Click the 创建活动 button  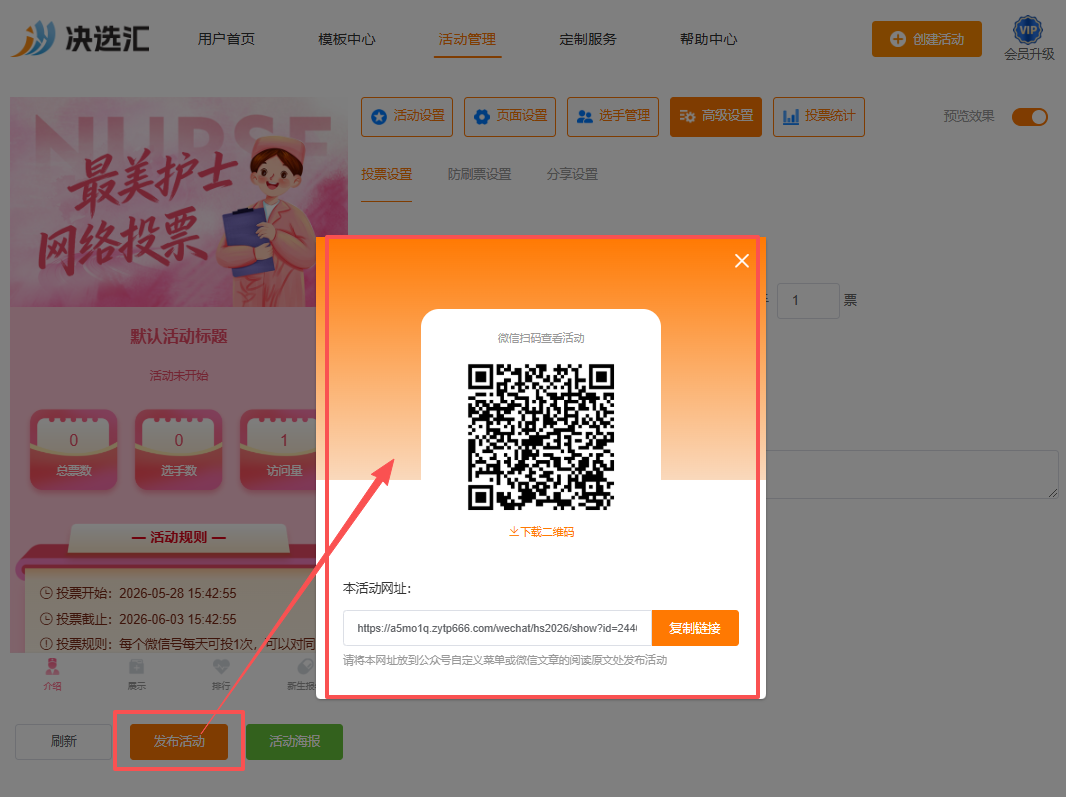click(927, 39)
